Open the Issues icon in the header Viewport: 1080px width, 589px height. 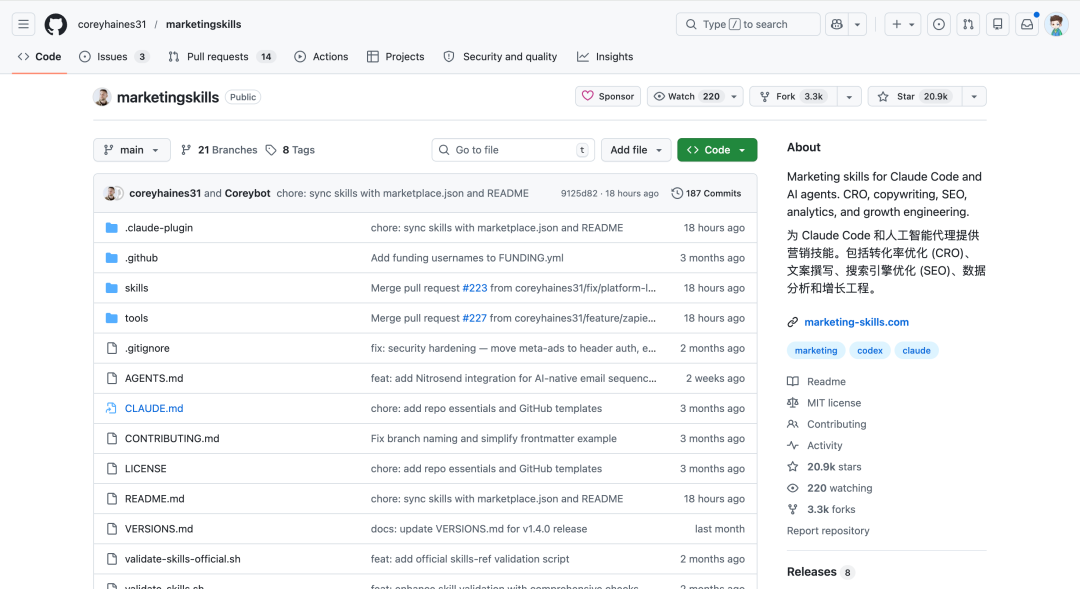(x=939, y=24)
